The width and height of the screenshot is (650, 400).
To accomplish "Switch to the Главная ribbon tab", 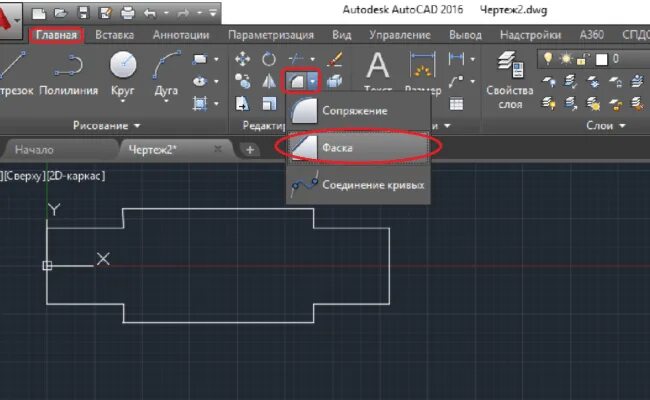I will 56,35.
